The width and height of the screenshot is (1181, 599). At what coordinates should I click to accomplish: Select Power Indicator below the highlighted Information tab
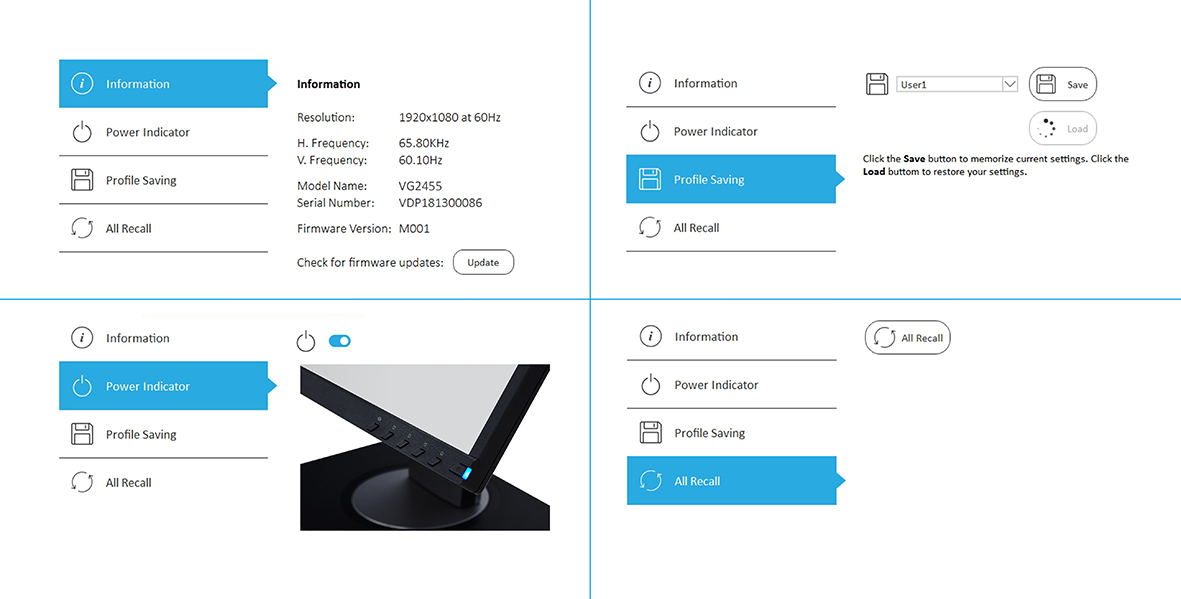163,132
